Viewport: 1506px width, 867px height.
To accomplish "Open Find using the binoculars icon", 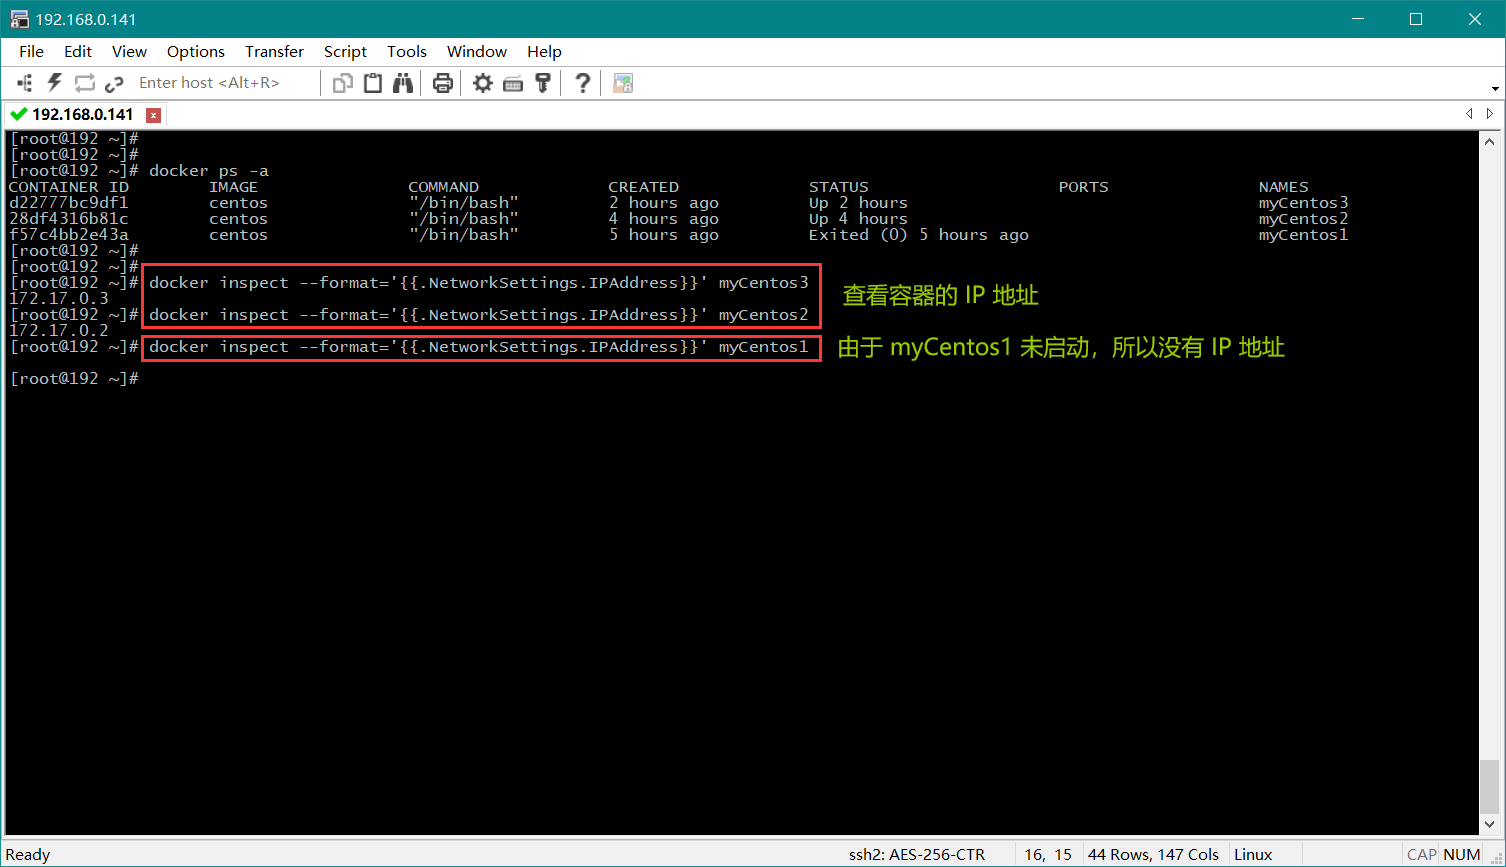I will tap(403, 83).
